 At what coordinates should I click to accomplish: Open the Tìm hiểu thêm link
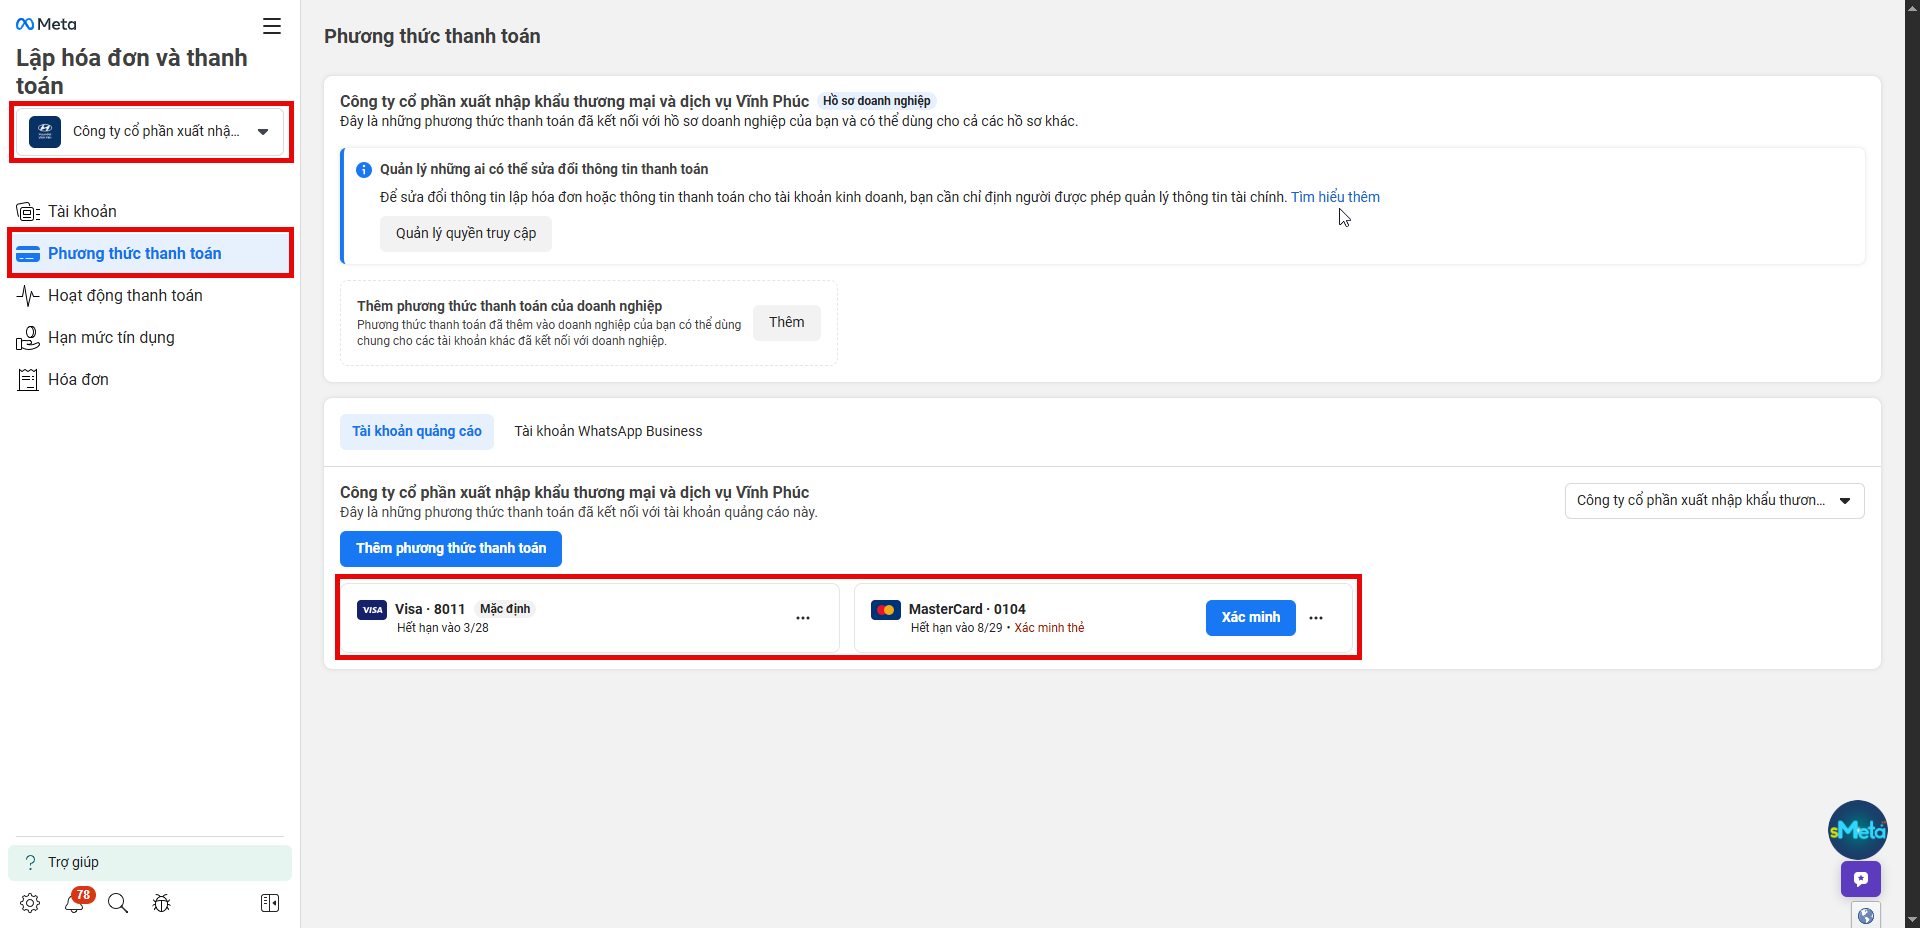(1335, 197)
